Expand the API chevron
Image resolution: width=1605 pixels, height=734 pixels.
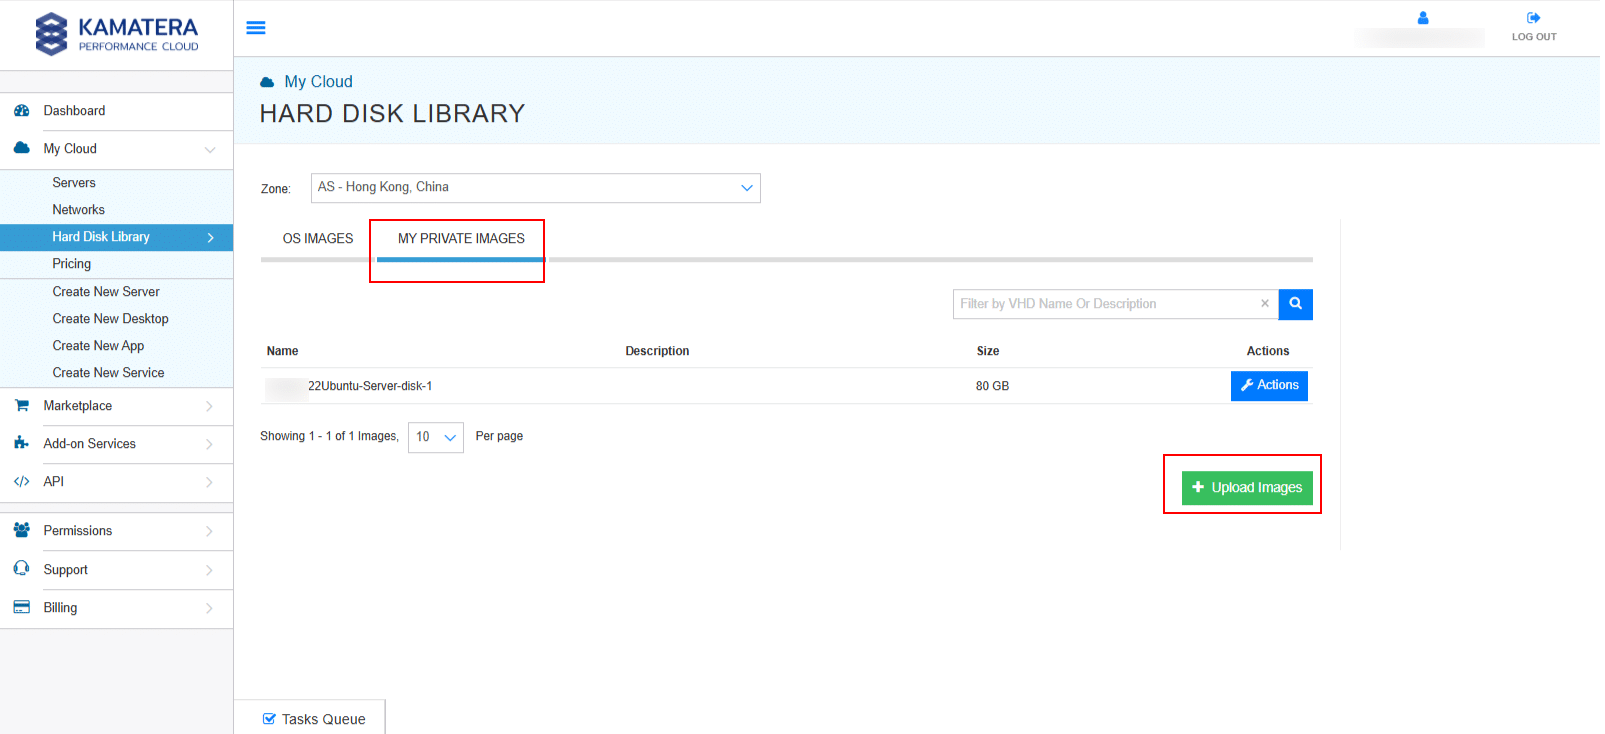click(209, 482)
